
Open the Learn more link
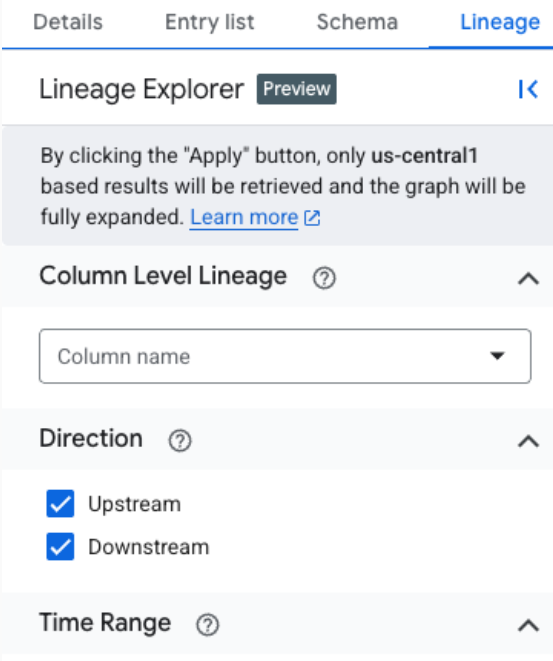point(244,218)
